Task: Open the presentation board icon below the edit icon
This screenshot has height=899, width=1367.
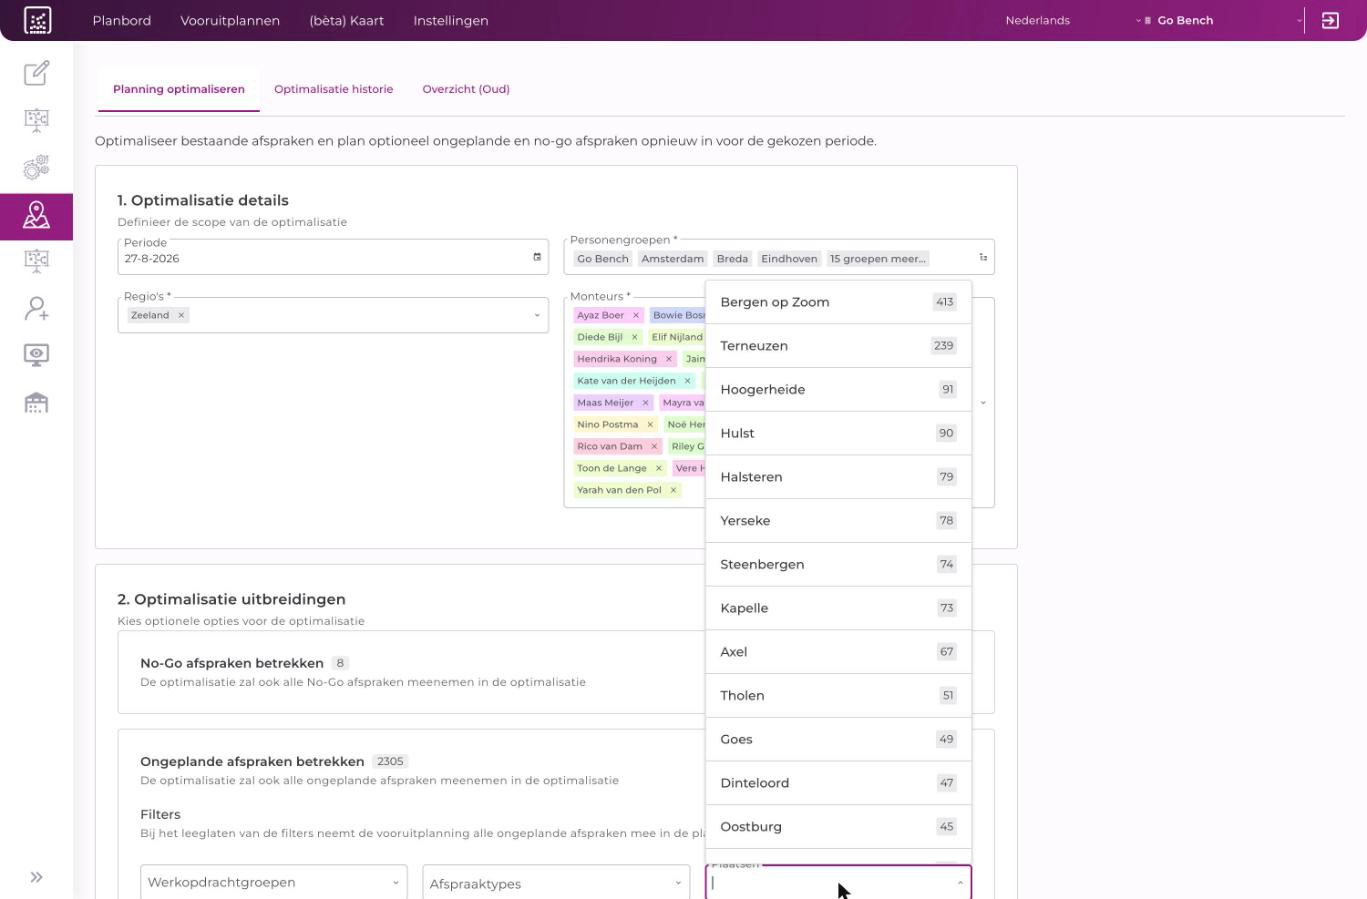Action: (36, 120)
